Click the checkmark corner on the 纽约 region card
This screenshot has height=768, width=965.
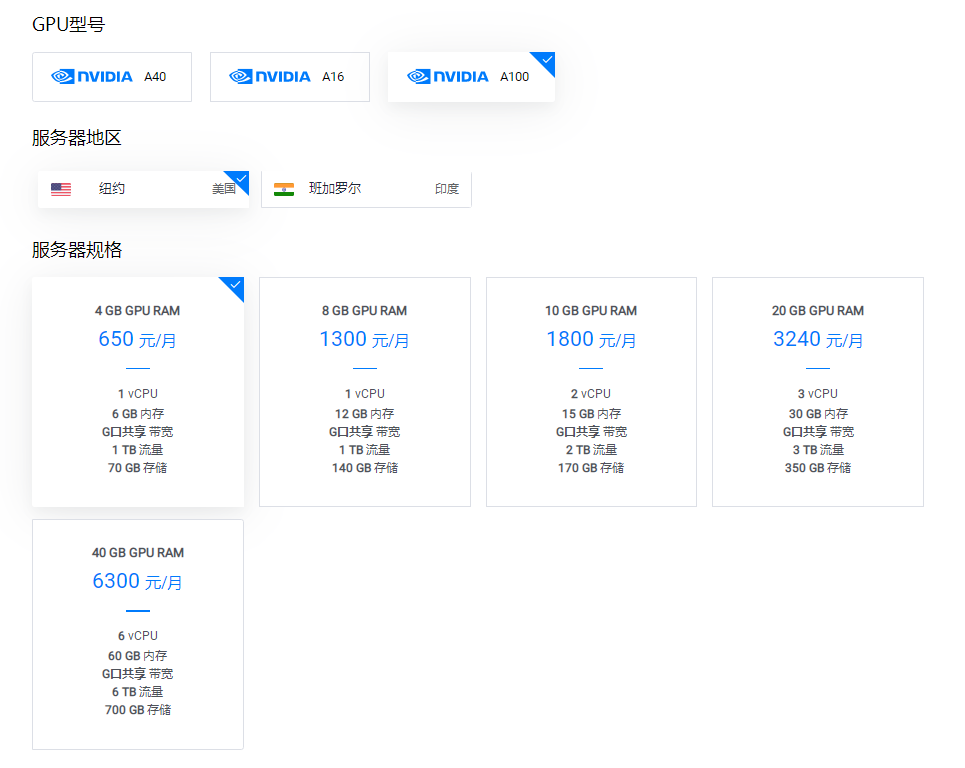(x=240, y=180)
